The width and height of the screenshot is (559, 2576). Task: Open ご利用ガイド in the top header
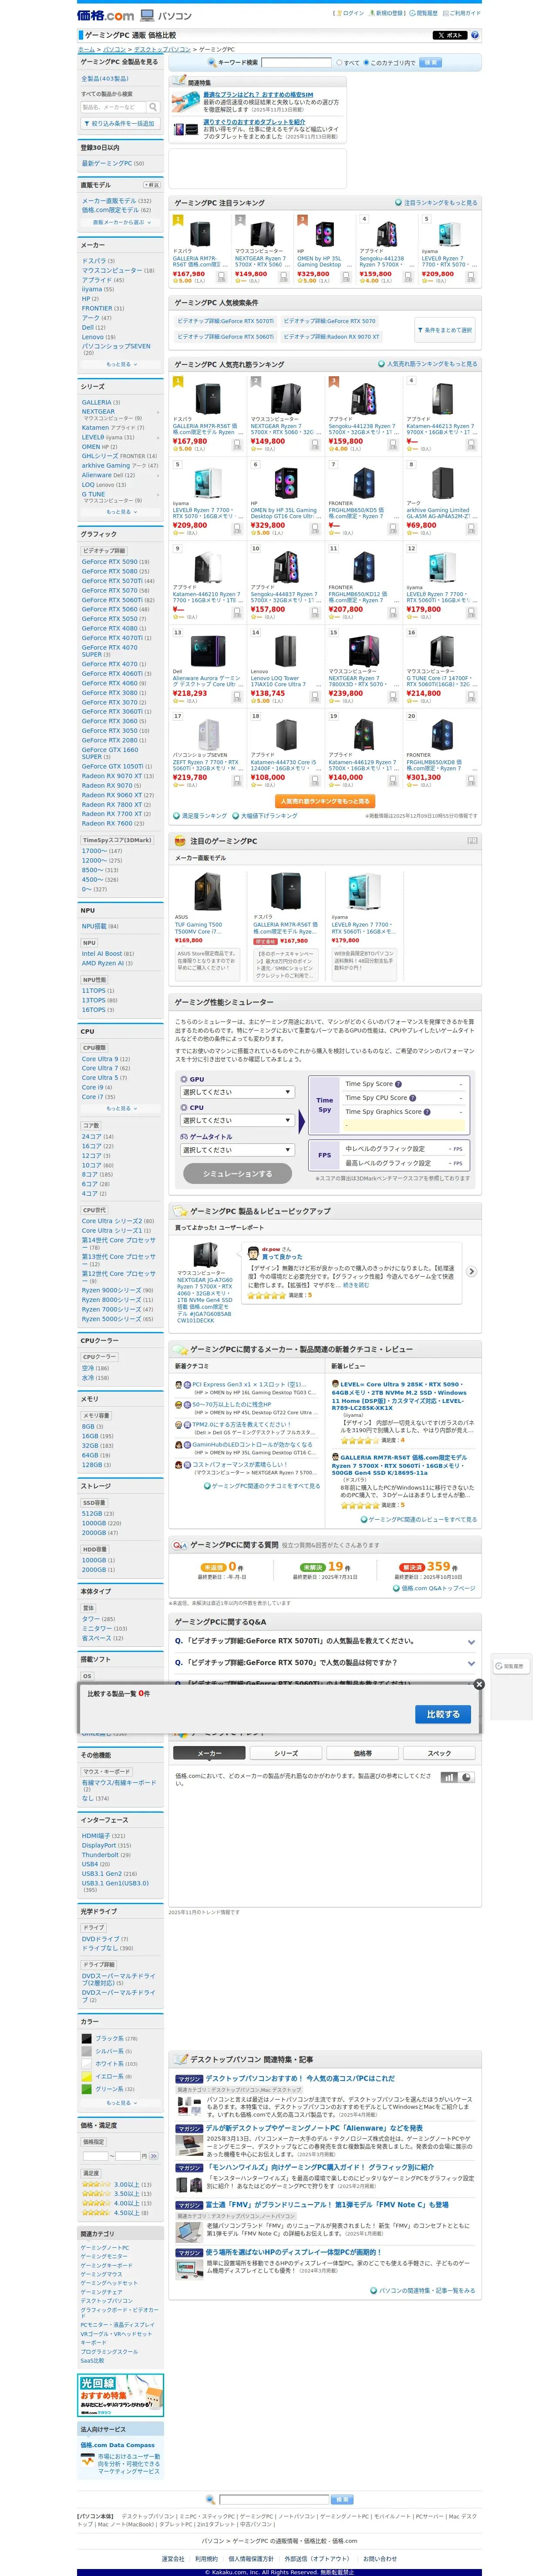click(x=465, y=13)
